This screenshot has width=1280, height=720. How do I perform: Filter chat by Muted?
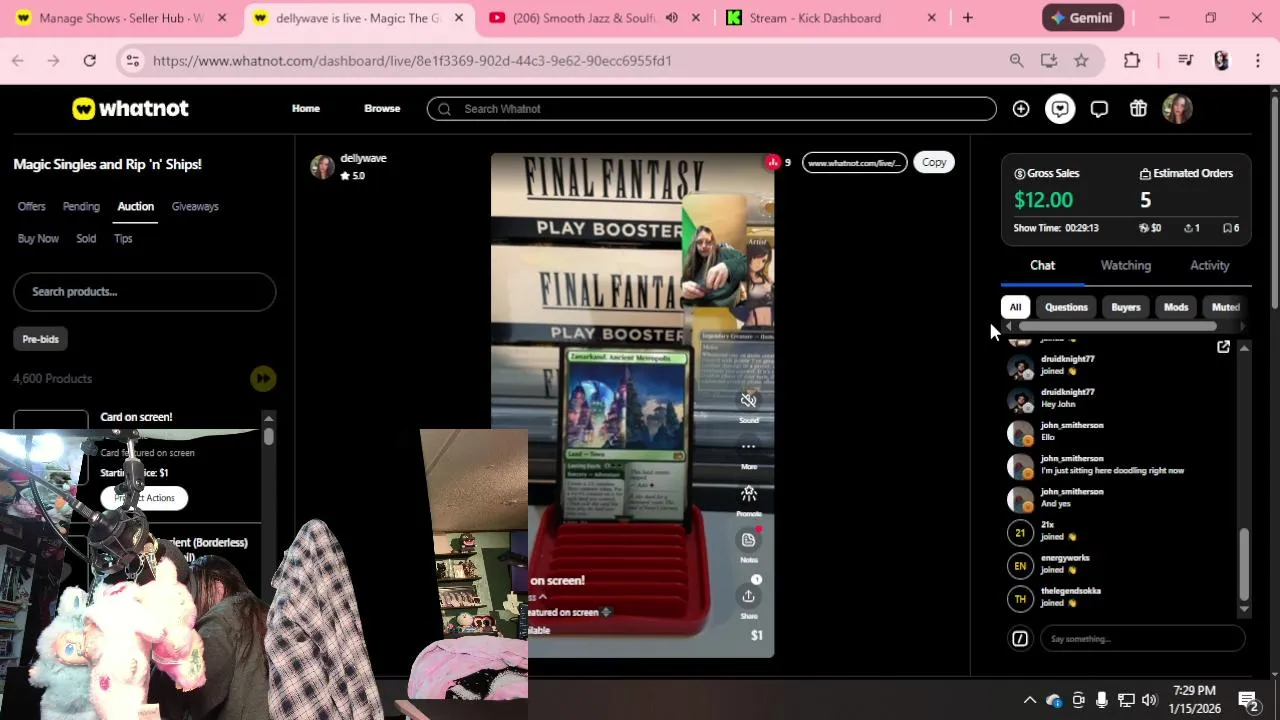tap(1225, 307)
